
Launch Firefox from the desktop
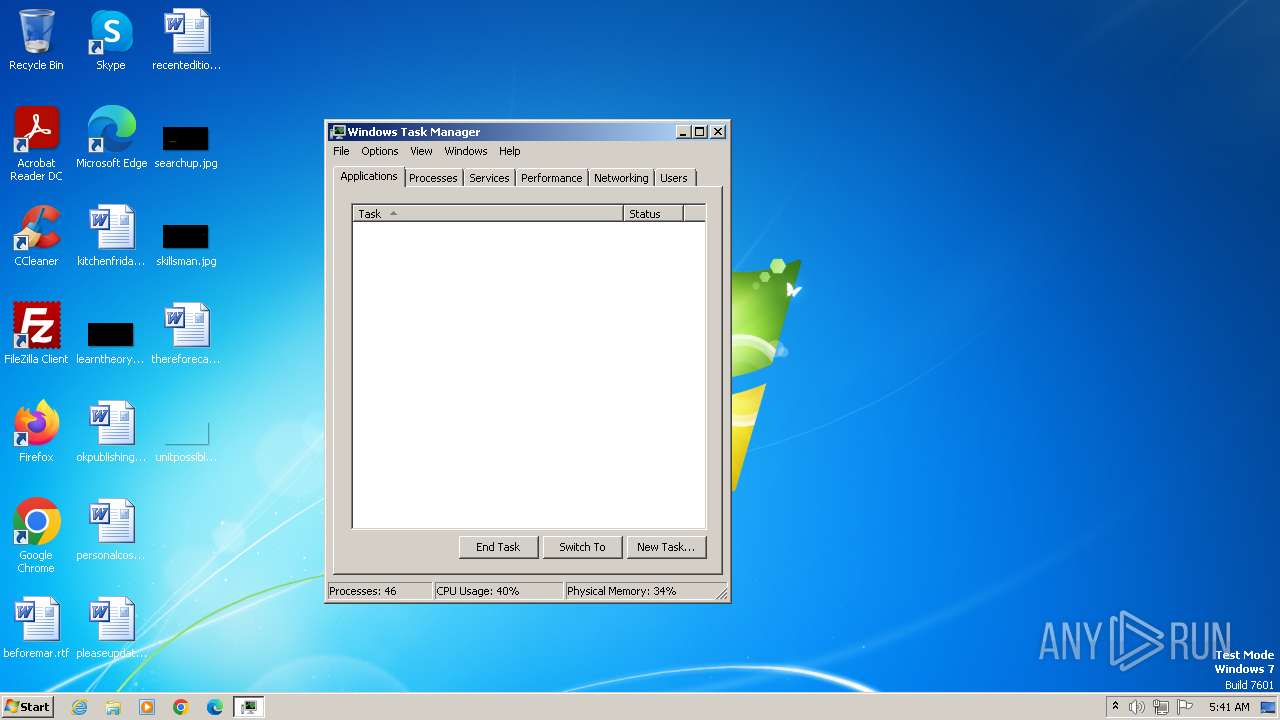click(x=36, y=432)
